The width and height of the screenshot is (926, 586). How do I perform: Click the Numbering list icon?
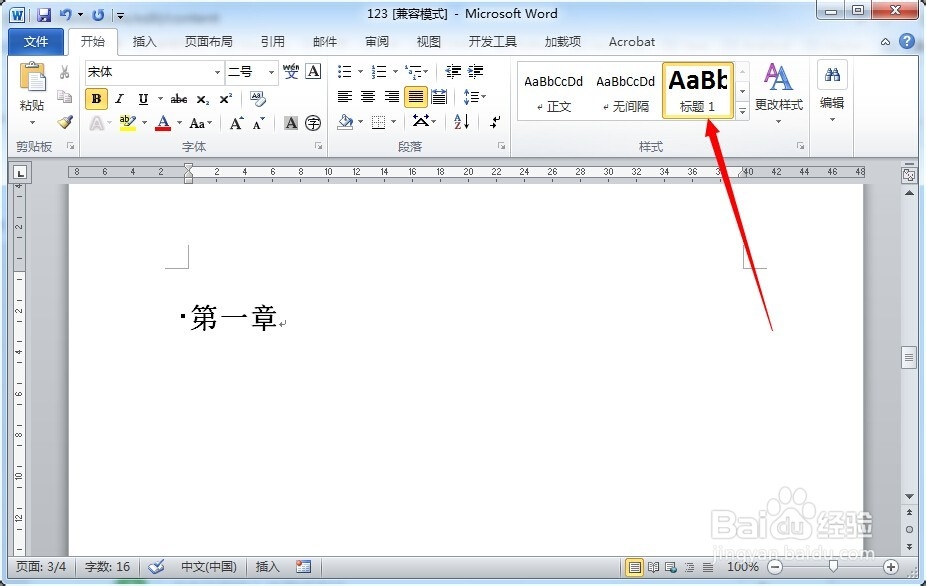[x=379, y=71]
